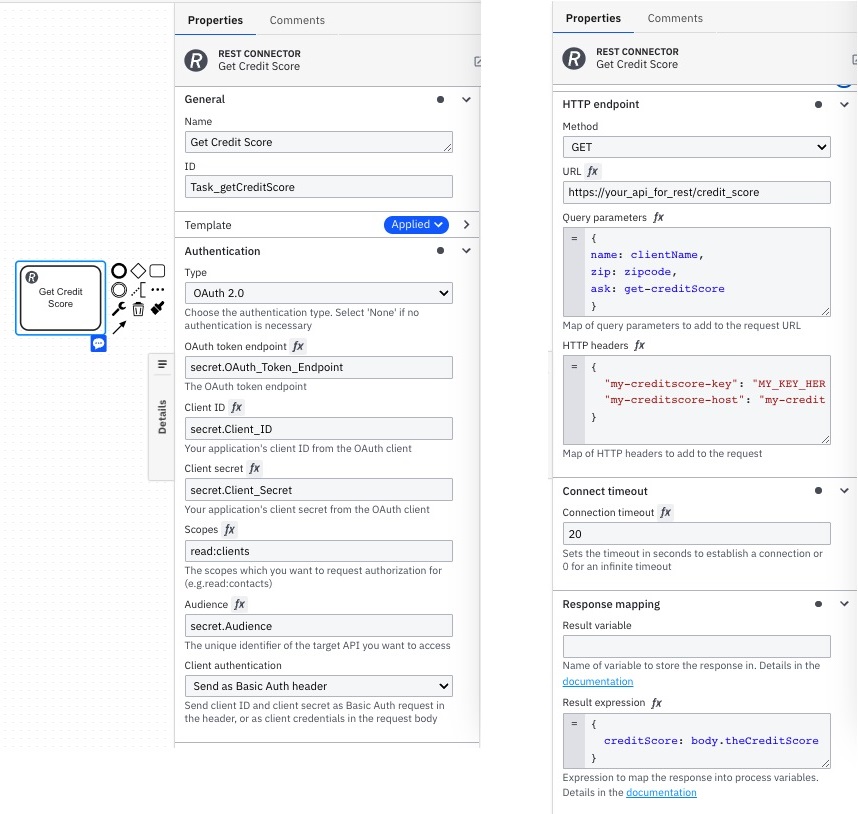Open the Method GET dropdown

[x=697, y=147]
